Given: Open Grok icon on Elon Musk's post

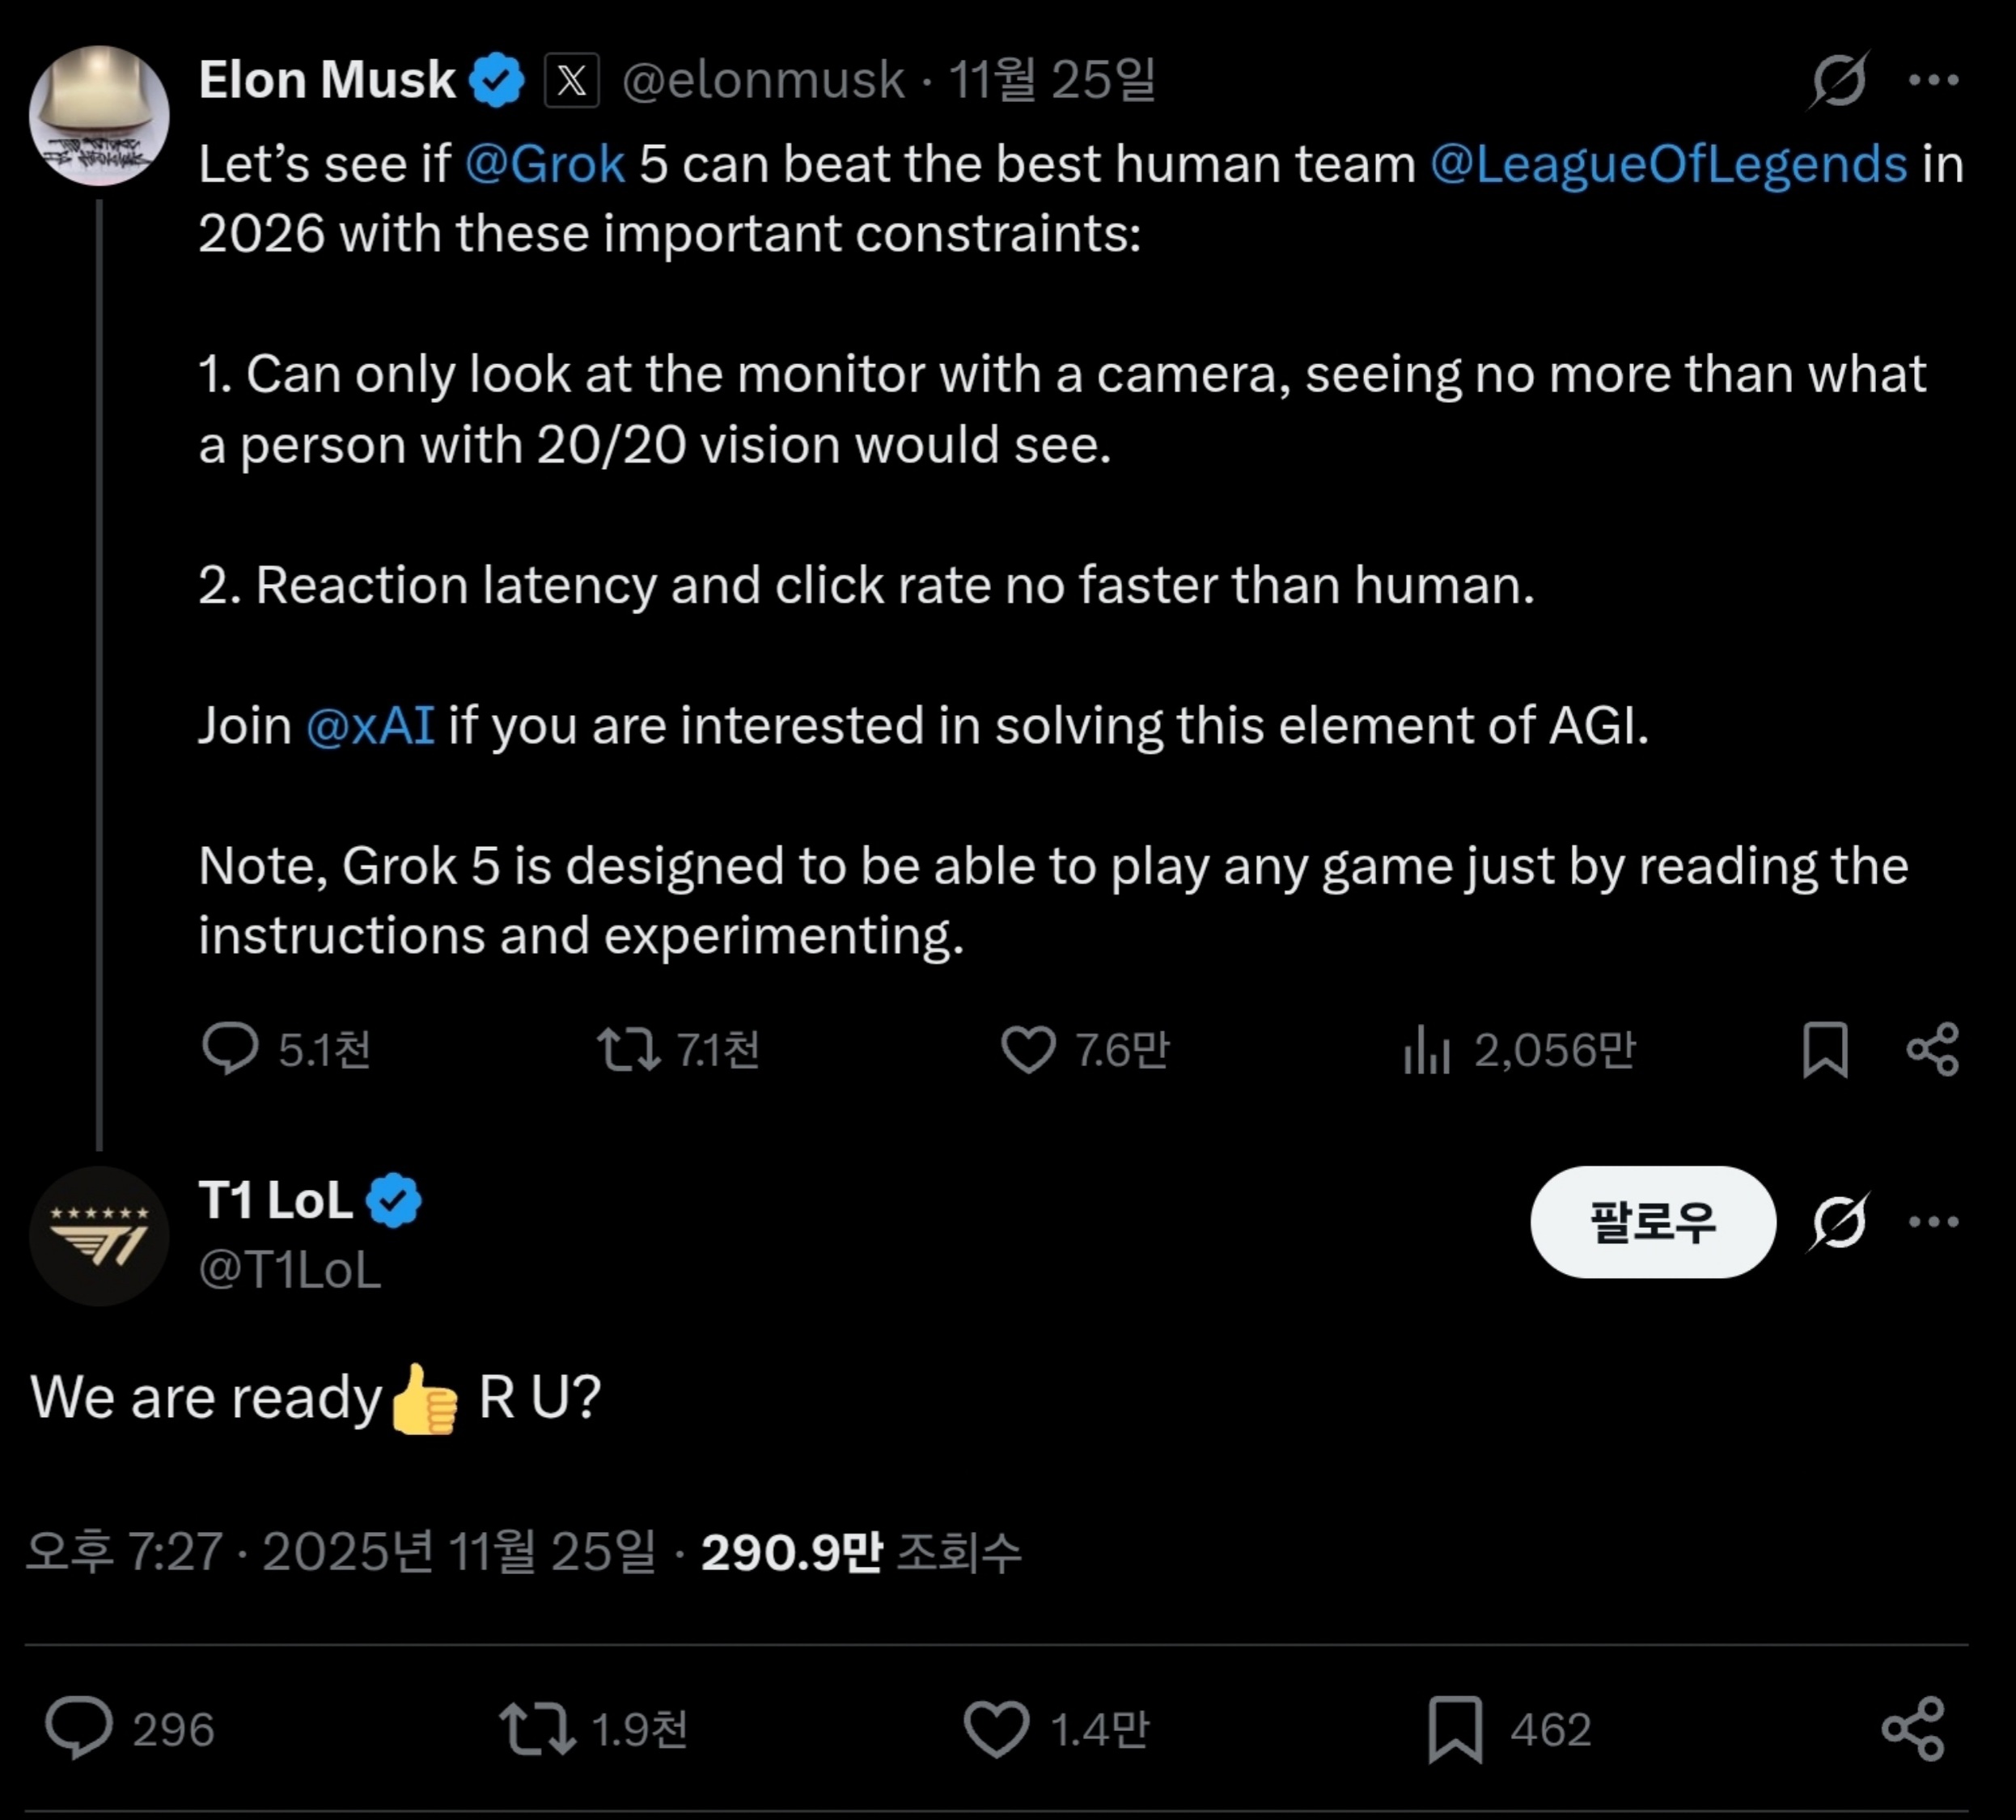Looking at the screenshot, I should (x=1838, y=79).
